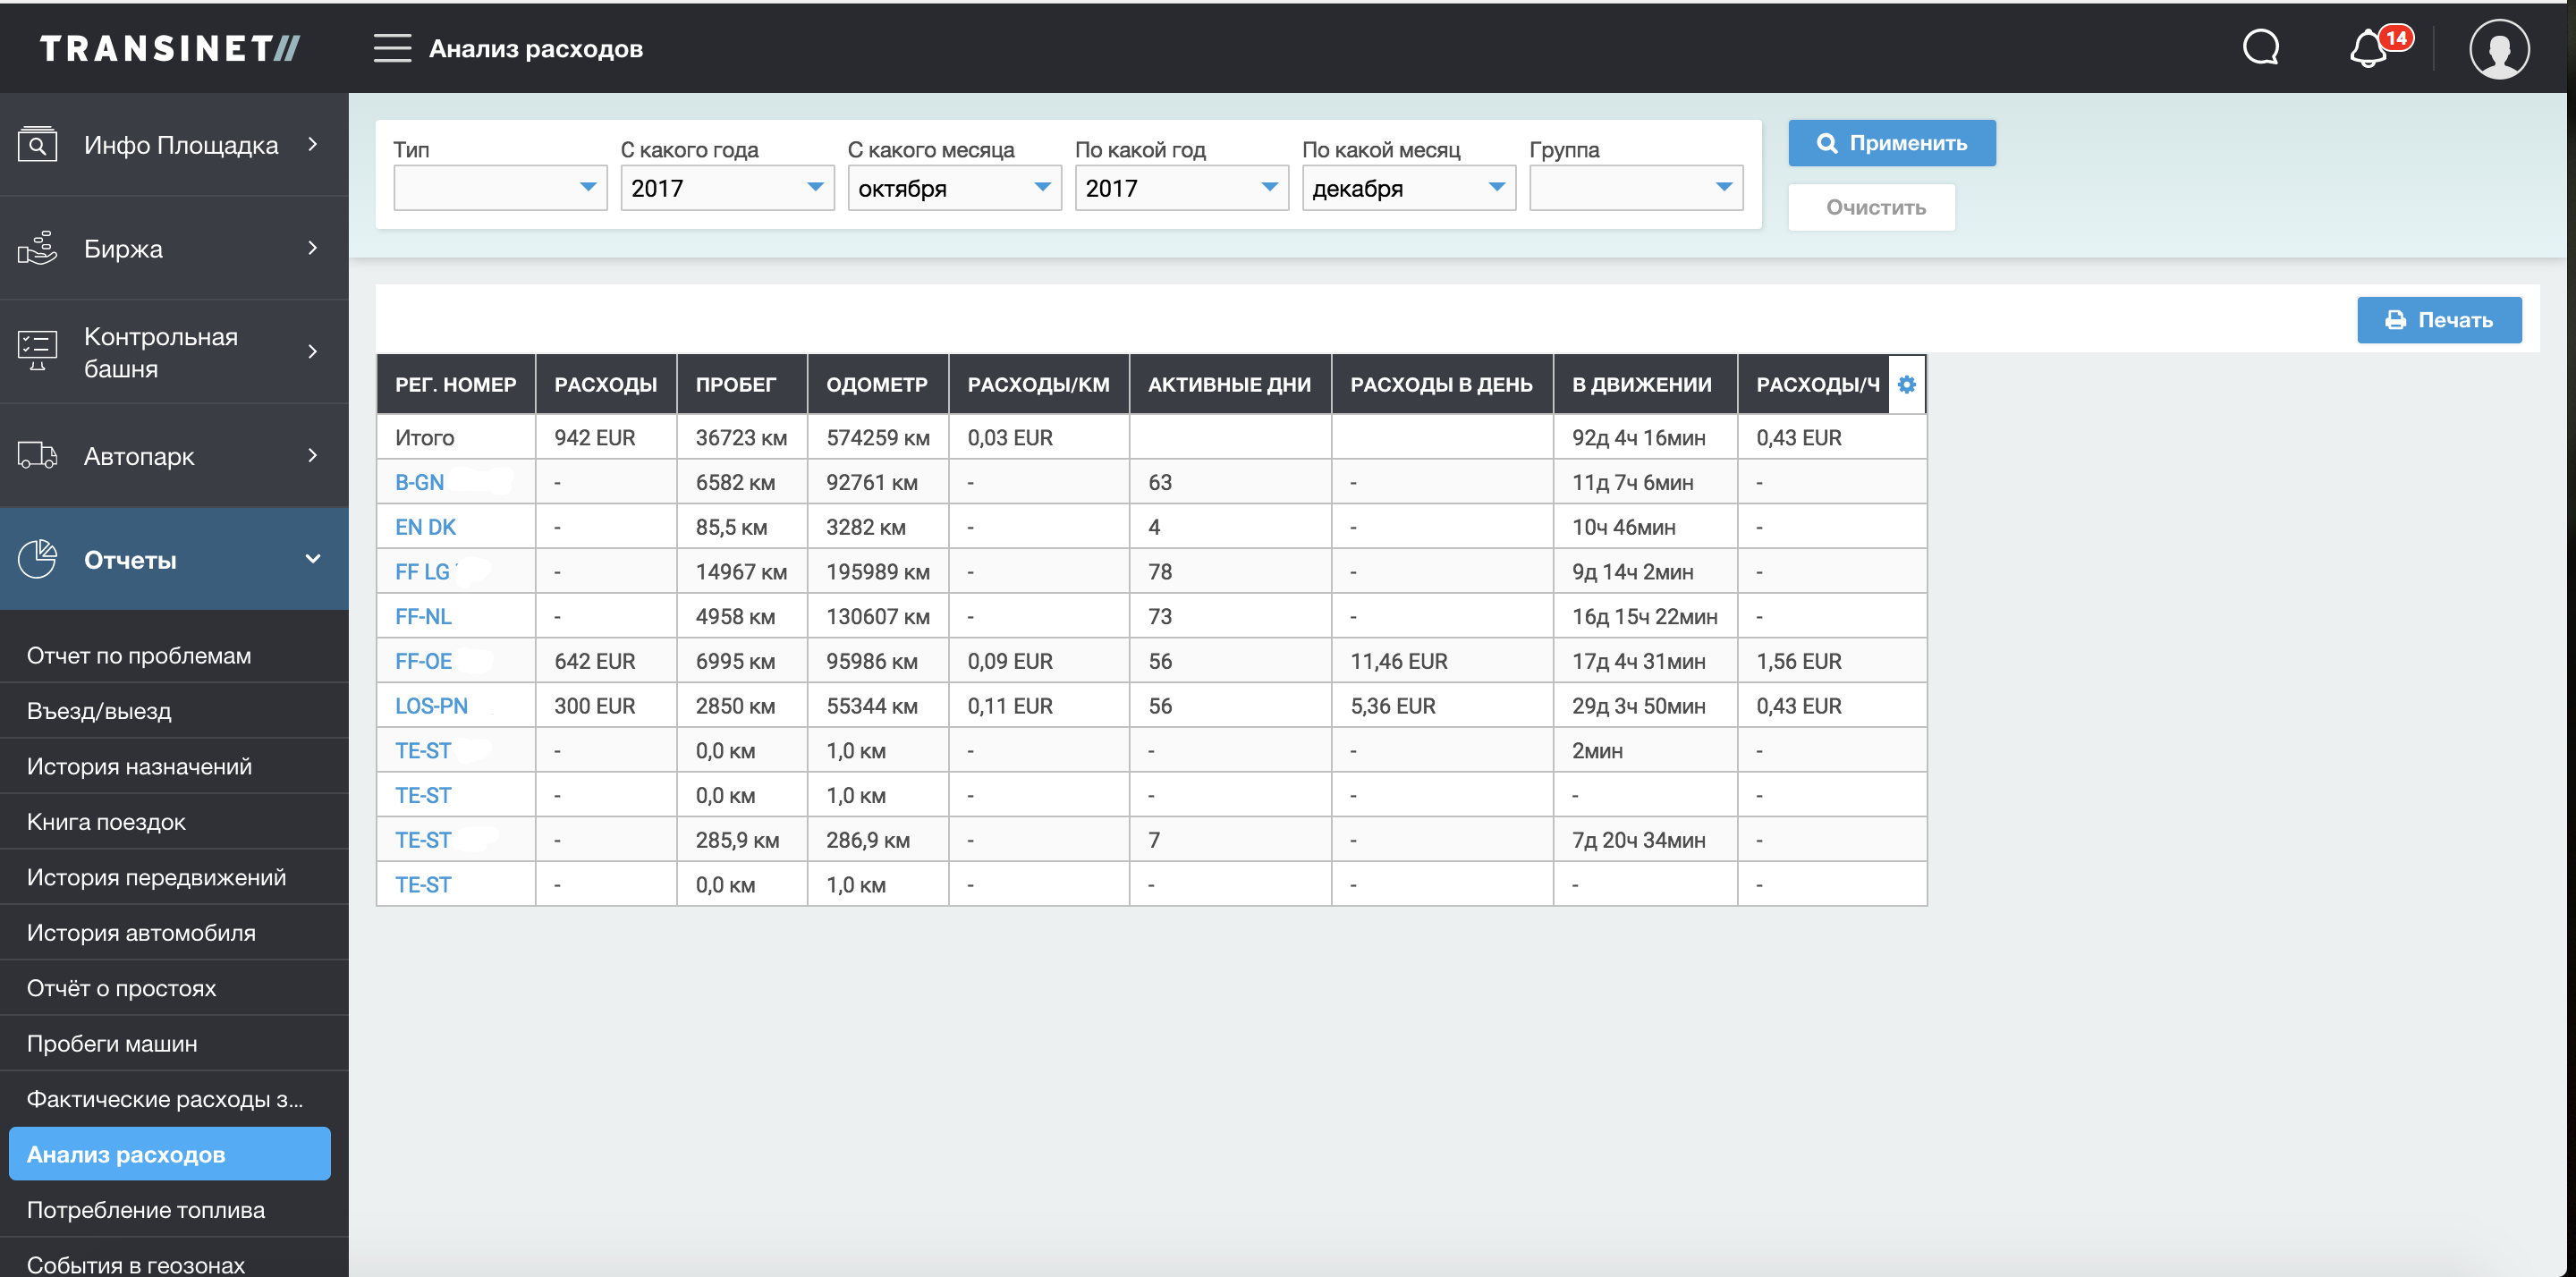
Task: Click the Контрольная башня sidebar icon
Action: click(38, 351)
